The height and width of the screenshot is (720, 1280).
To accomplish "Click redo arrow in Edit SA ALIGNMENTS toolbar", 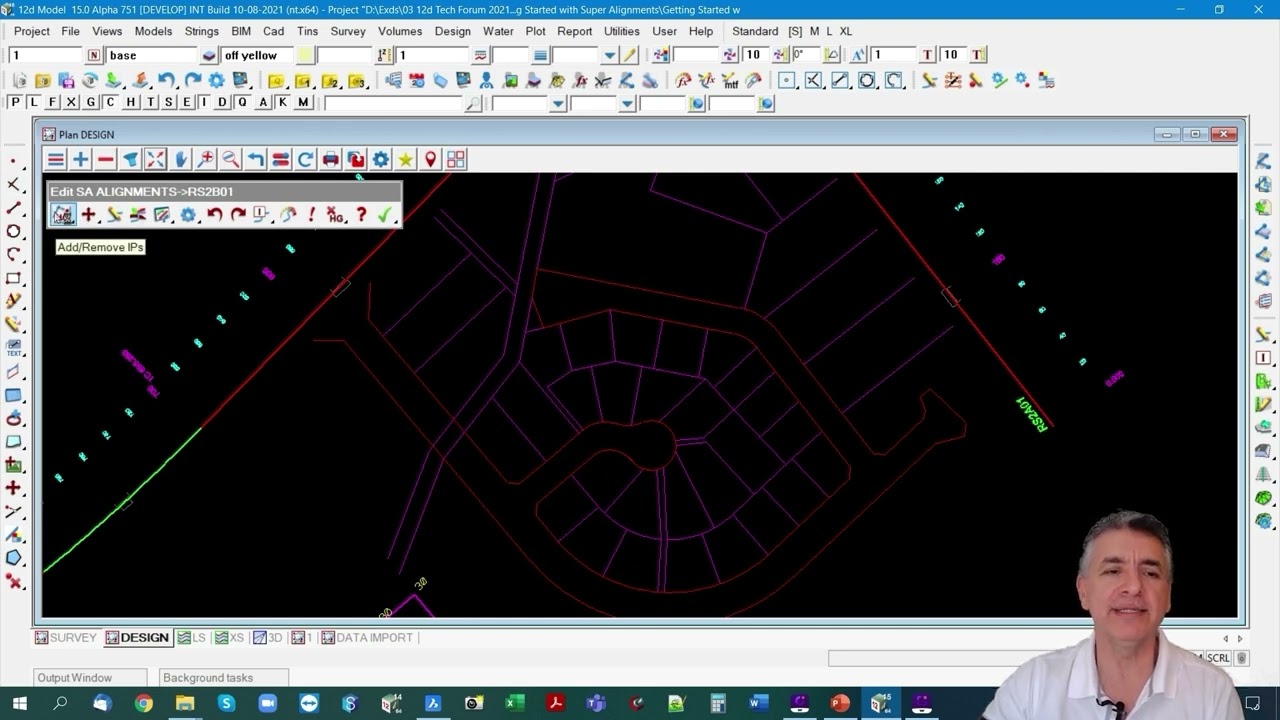I will pos(238,215).
